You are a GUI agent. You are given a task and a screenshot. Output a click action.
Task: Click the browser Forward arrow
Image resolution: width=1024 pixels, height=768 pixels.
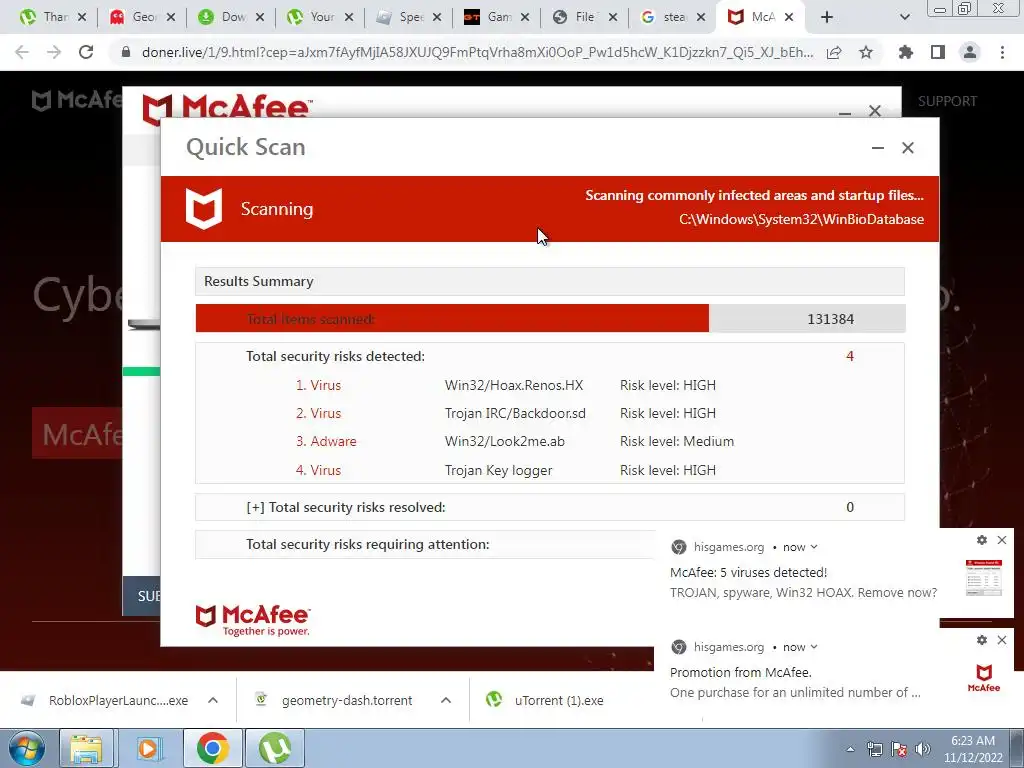point(54,52)
